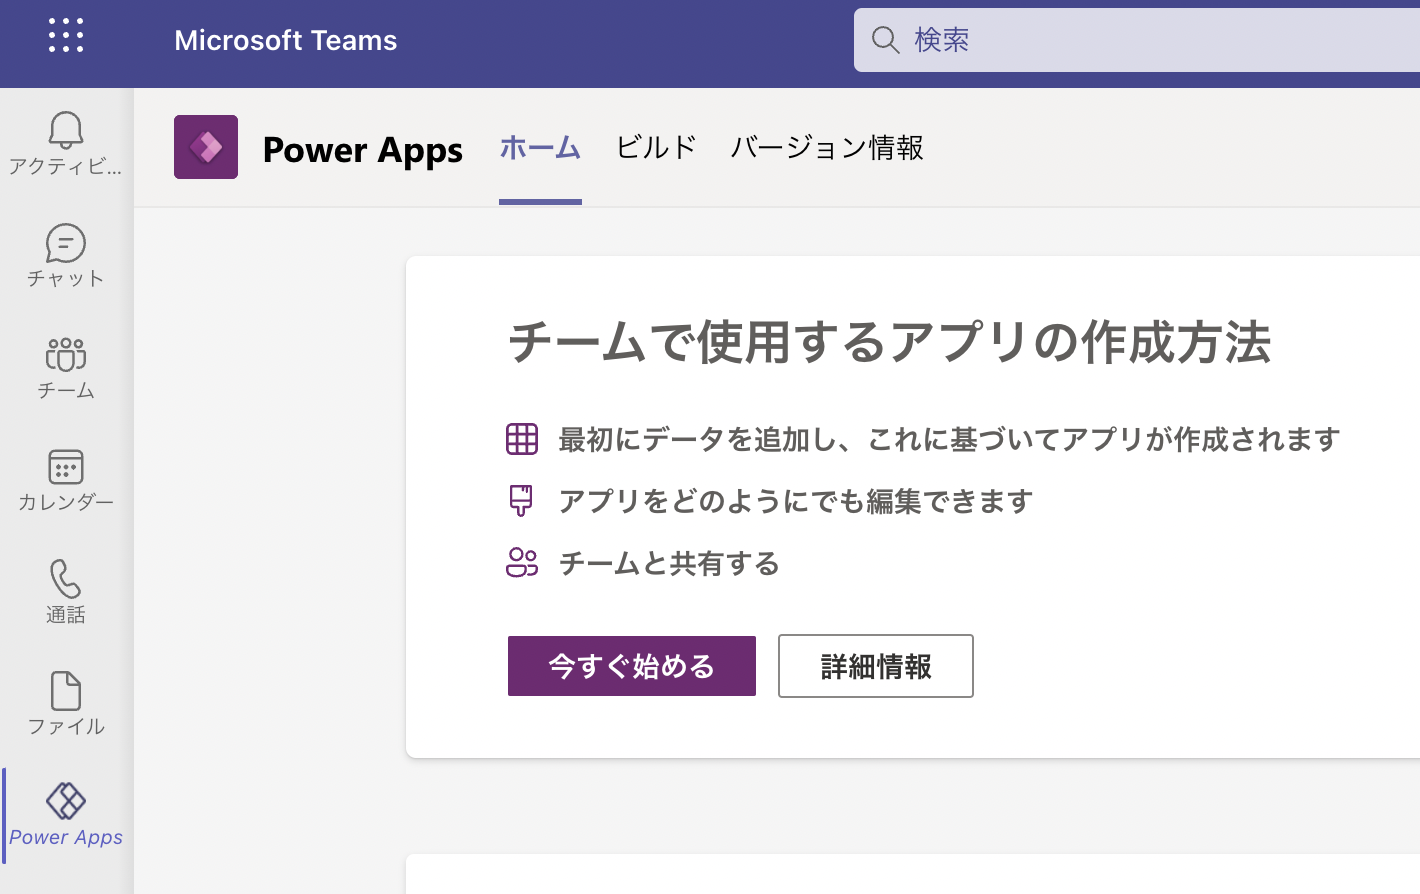Open the Activity bell icon
This screenshot has height=894, width=1420.
pos(66,130)
